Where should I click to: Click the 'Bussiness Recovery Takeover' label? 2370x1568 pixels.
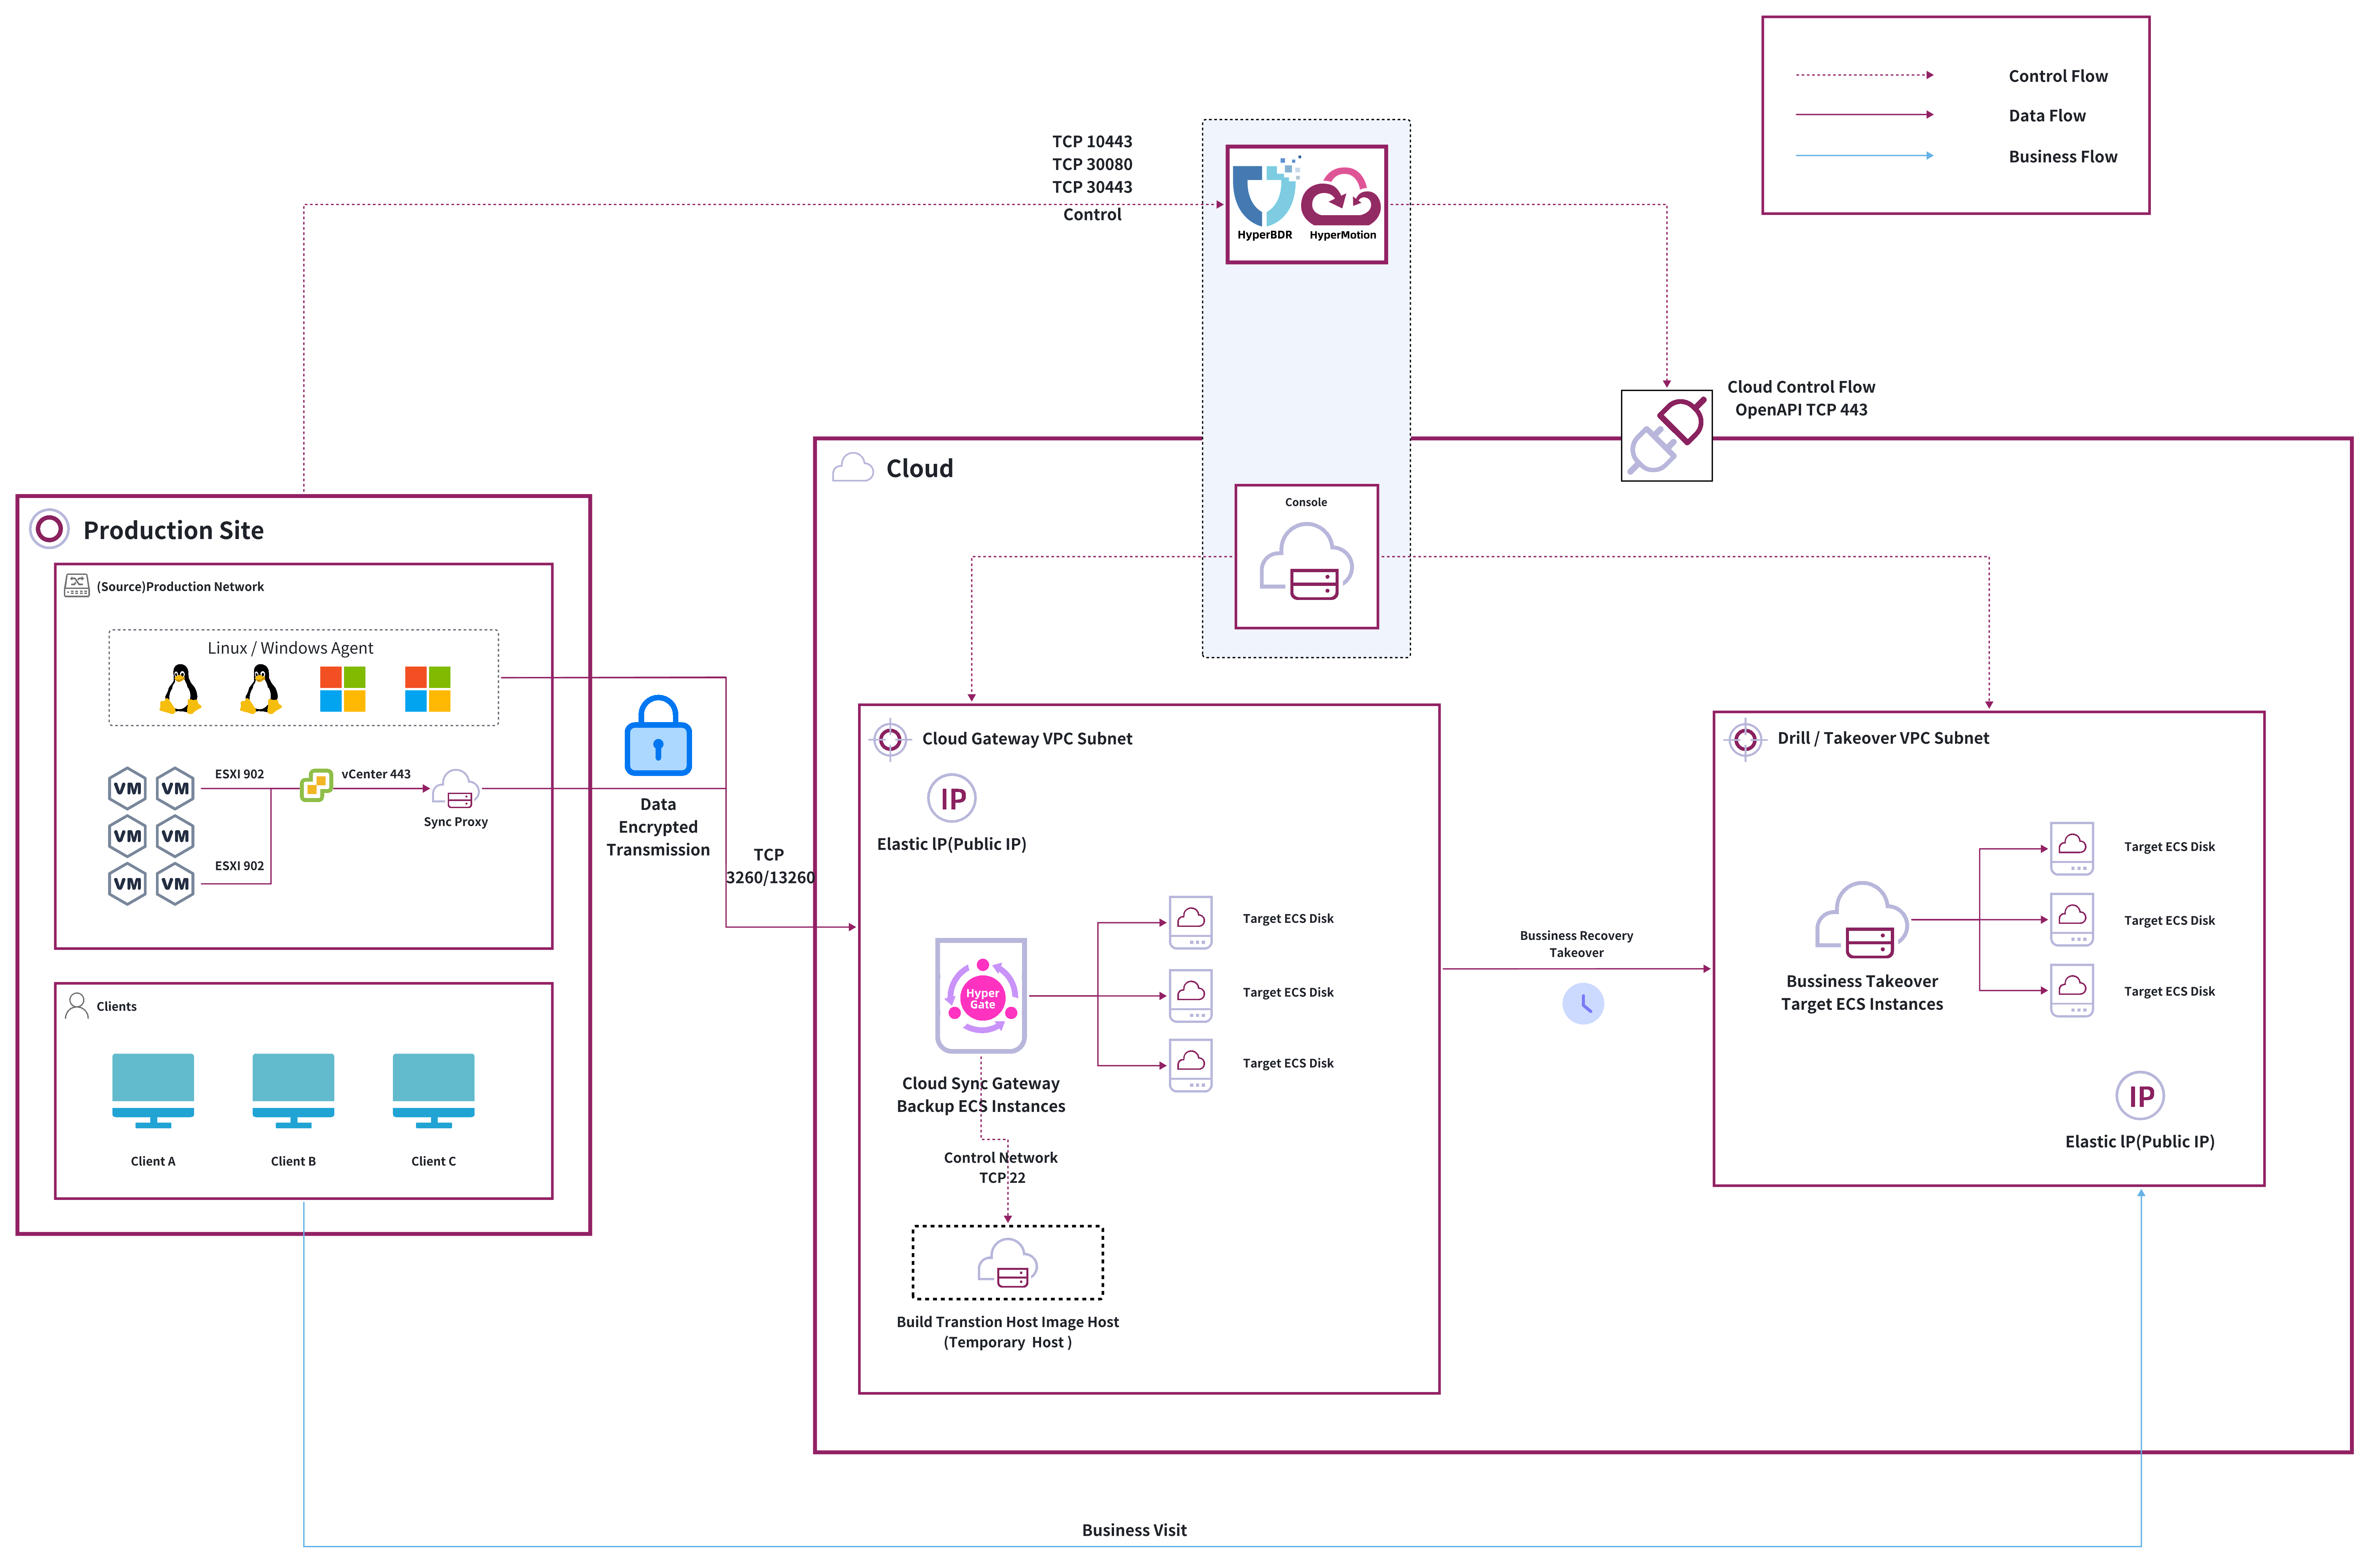pyautogui.click(x=1576, y=944)
